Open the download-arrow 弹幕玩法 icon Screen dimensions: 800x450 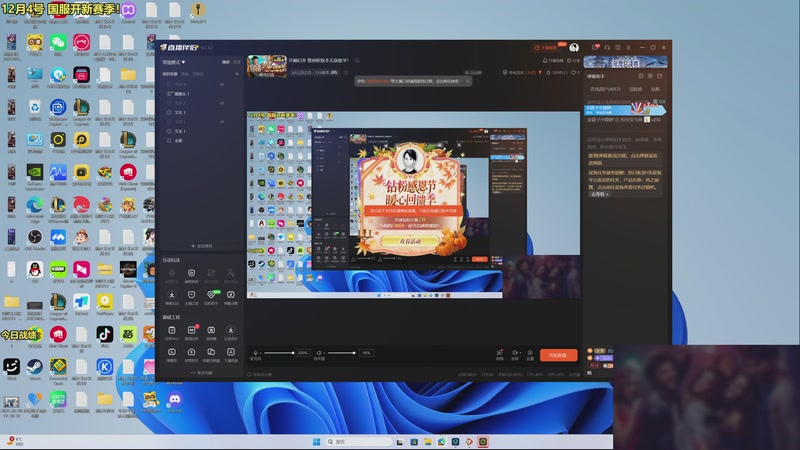pos(172,297)
